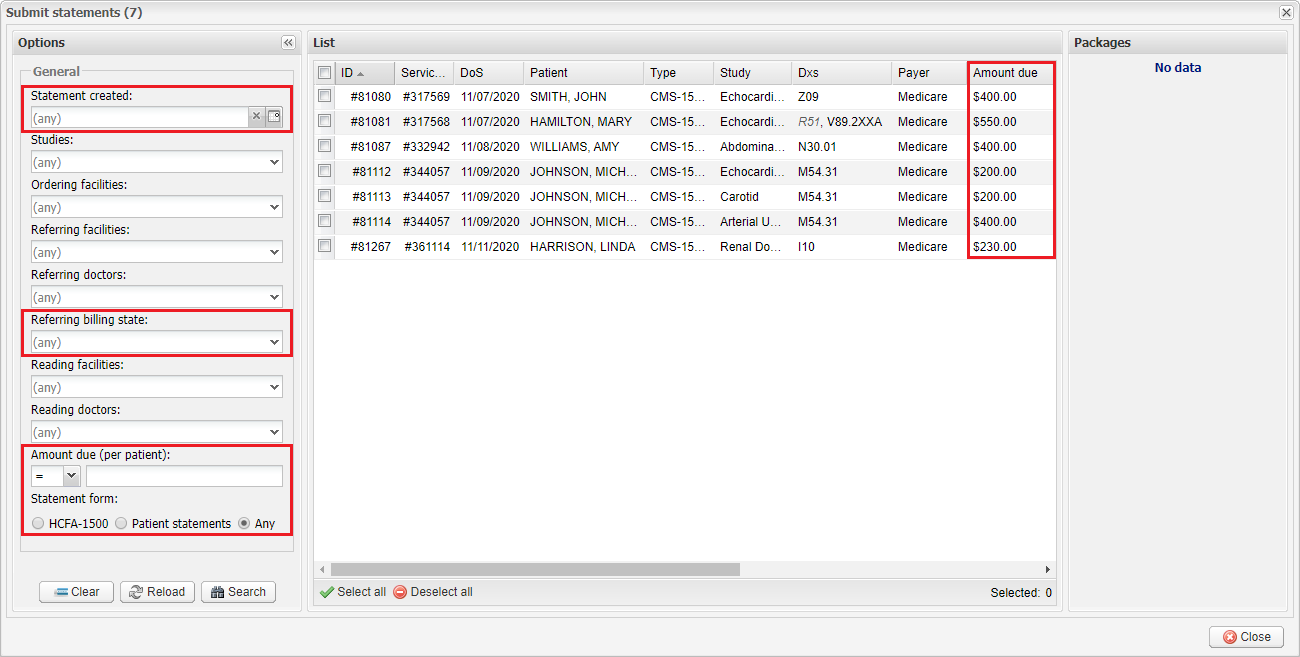Open the Studies dropdown
1300x657 pixels.
coord(274,162)
